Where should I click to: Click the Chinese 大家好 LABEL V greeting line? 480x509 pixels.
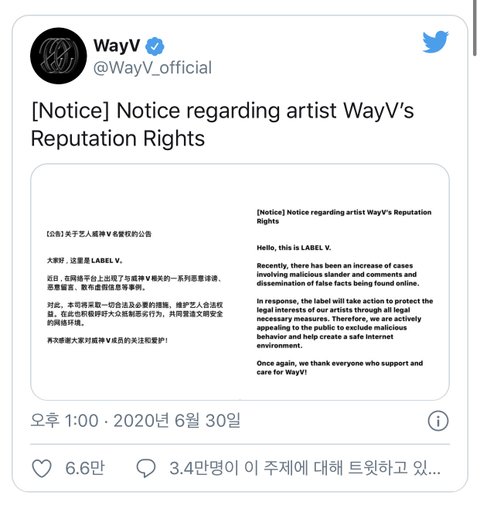click(85, 261)
